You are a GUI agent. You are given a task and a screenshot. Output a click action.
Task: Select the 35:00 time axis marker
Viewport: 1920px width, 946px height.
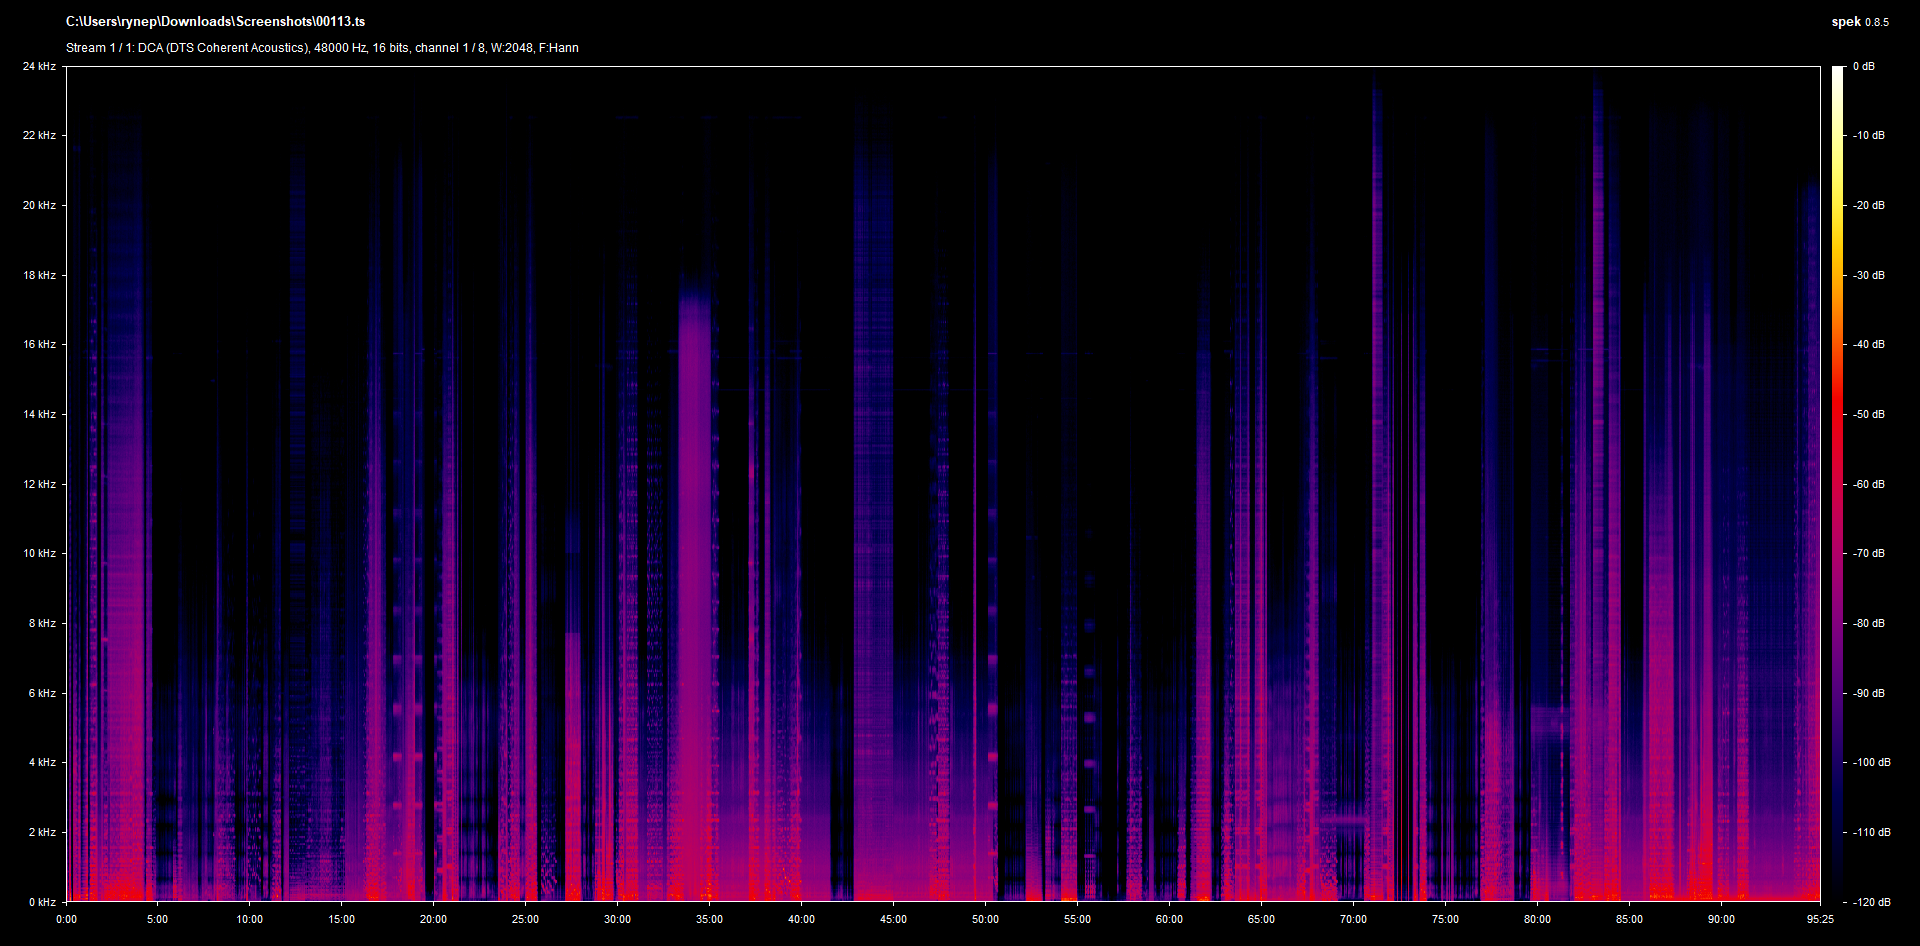point(709,919)
